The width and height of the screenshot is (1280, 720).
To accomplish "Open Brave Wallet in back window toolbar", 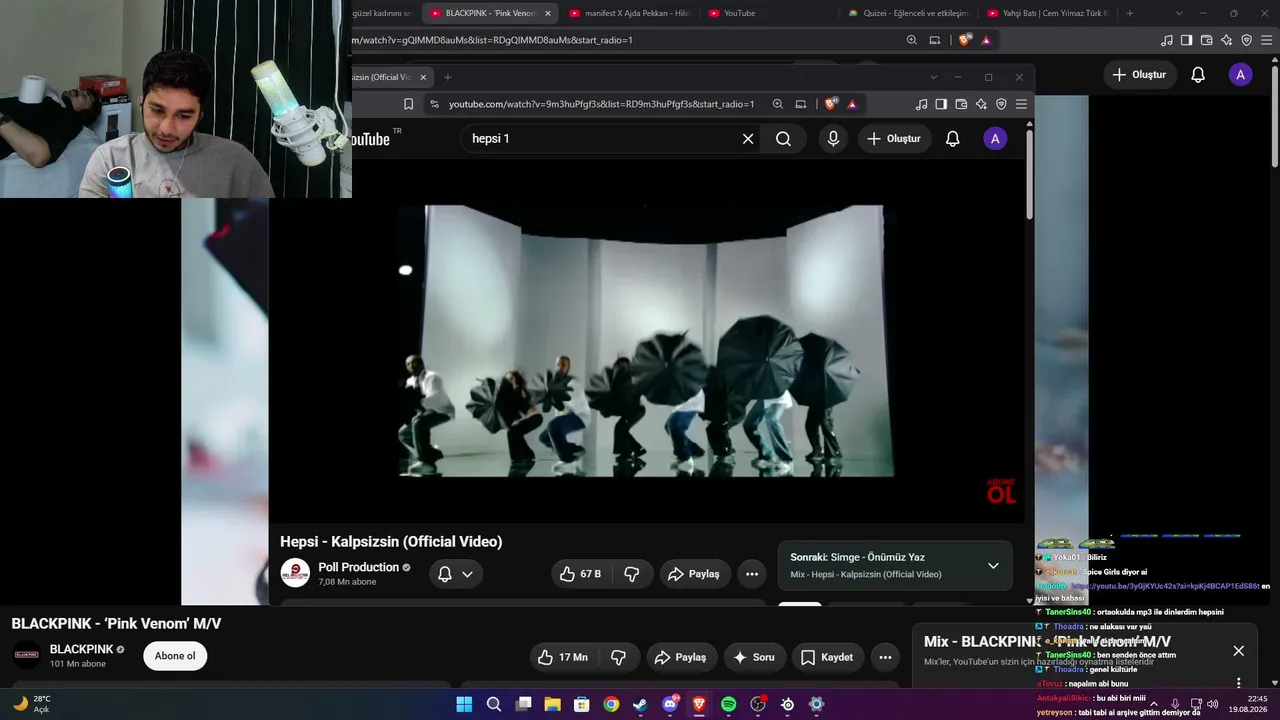I will (1207, 40).
